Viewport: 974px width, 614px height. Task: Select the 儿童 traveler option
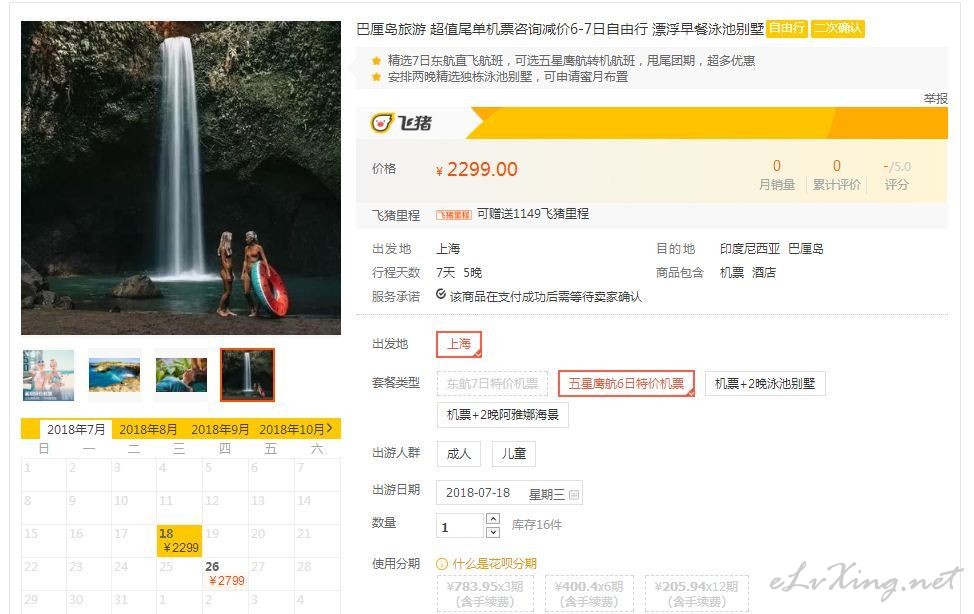[x=514, y=453]
